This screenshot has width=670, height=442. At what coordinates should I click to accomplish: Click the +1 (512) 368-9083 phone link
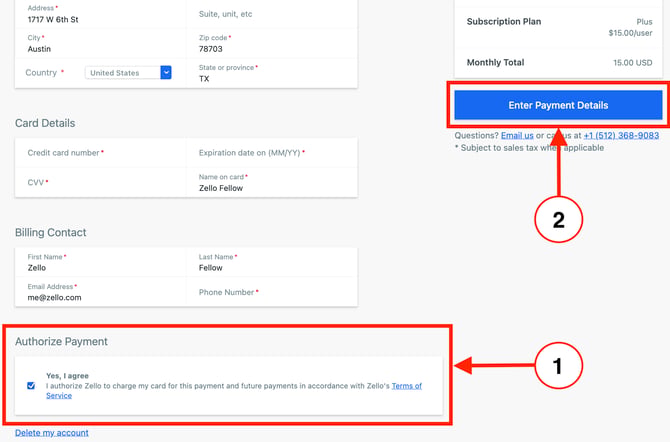(x=621, y=136)
